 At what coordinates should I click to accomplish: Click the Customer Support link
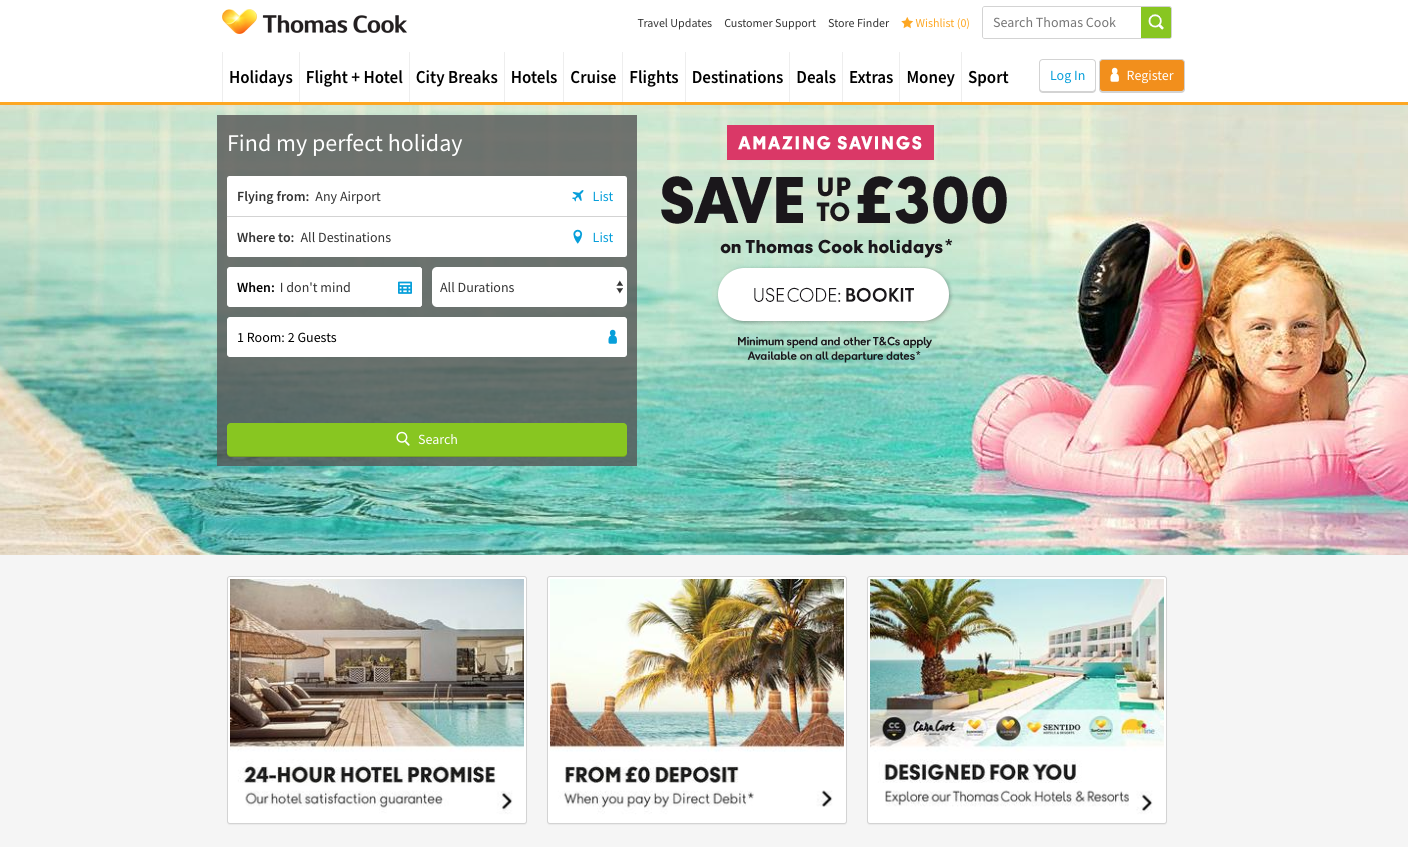point(770,23)
